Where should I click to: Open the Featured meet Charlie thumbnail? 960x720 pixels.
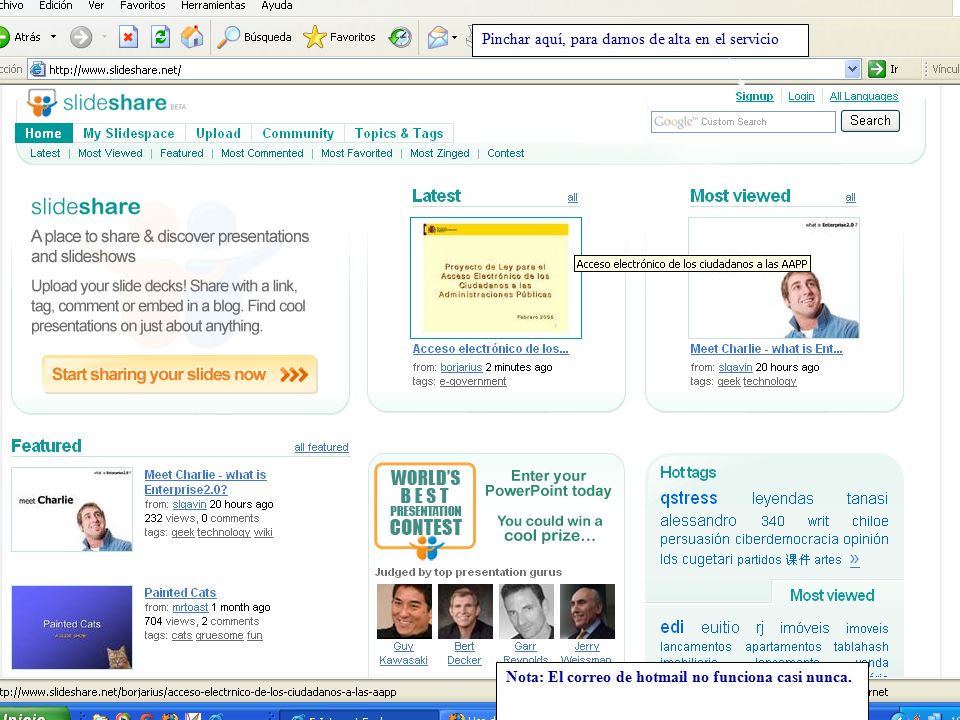pyautogui.click(x=72, y=509)
